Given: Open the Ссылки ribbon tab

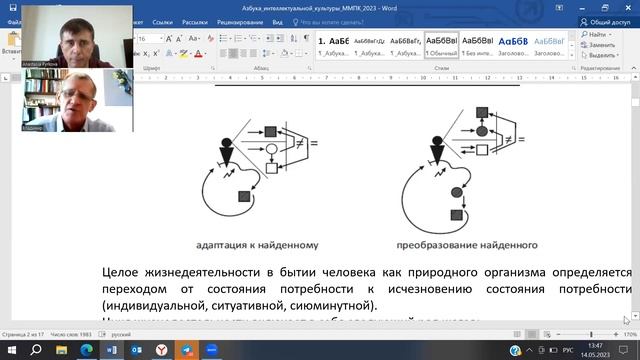Looking at the screenshot, I should (x=162, y=22).
